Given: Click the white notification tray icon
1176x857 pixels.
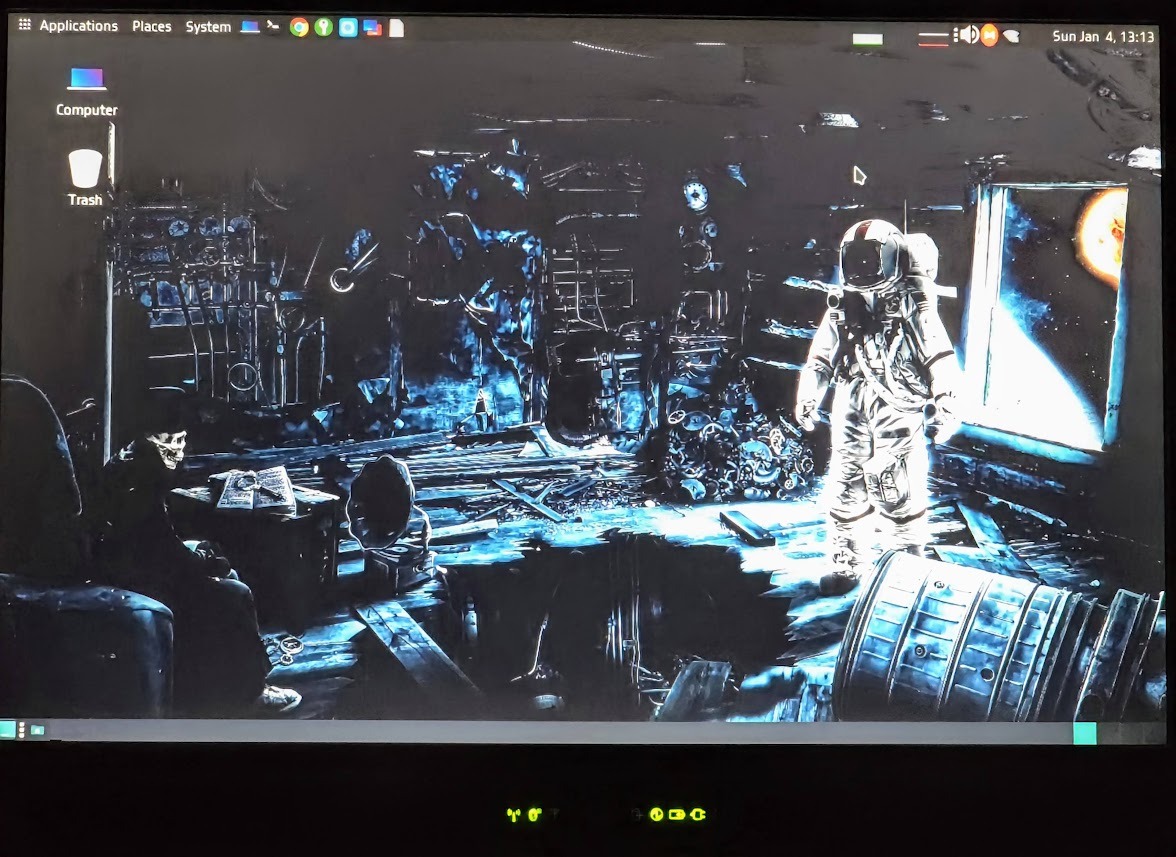Looking at the screenshot, I should [1011, 35].
